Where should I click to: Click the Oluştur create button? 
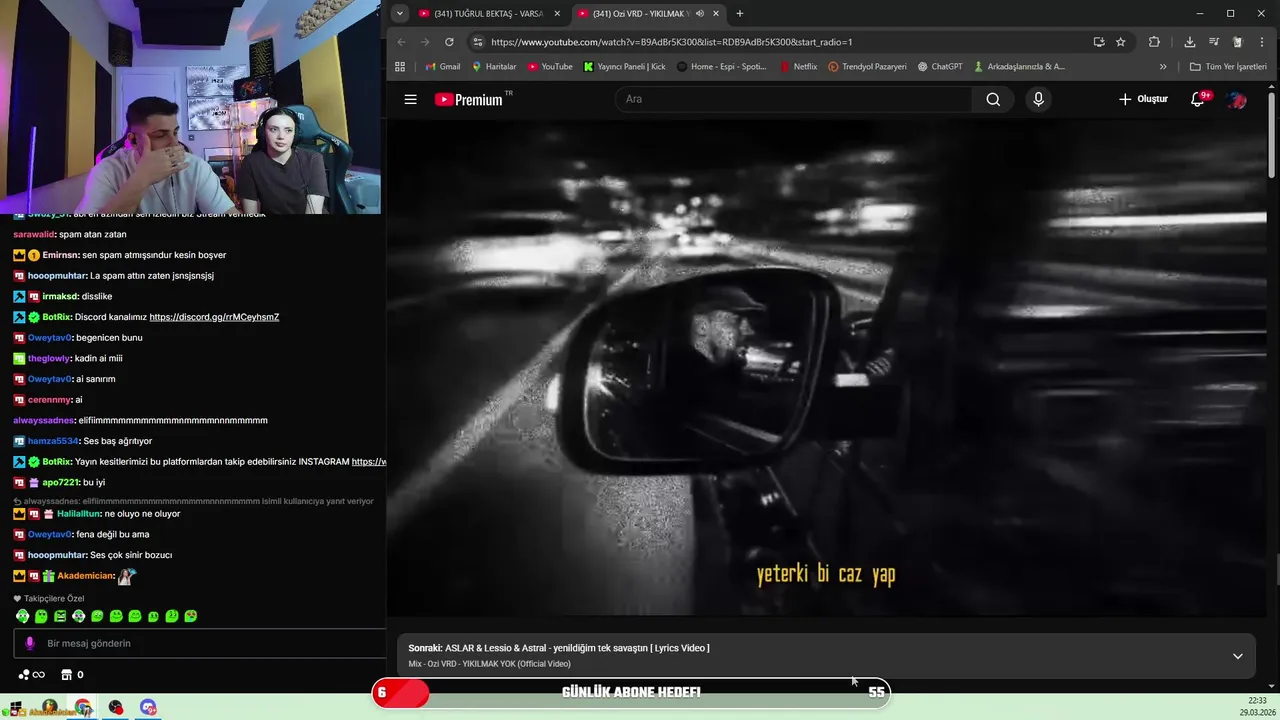(1143, 99)
